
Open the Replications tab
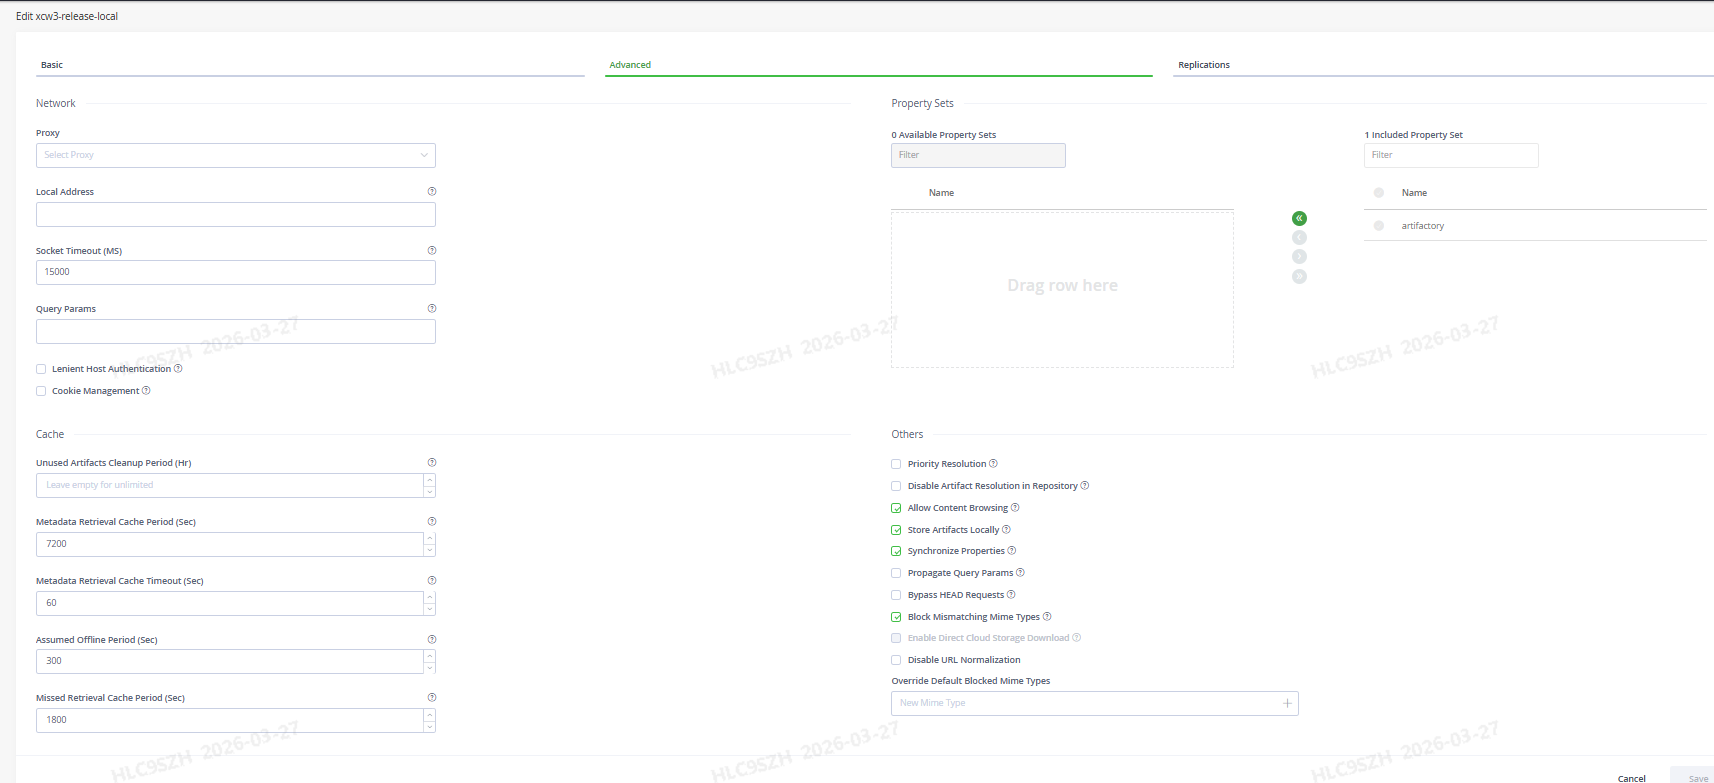point(1204,65)
